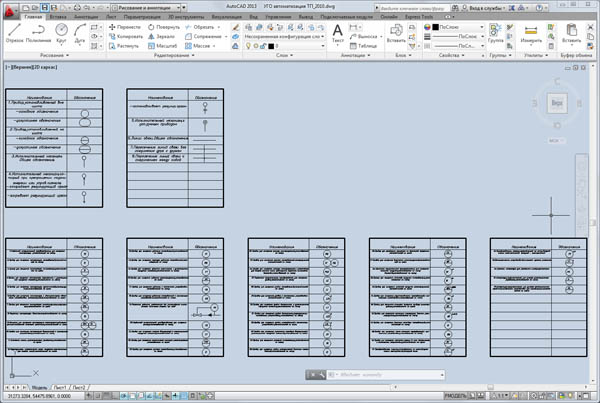Switch to the Лист1 layout tab
Screen dimensions: 600x403
pos(61,385)
